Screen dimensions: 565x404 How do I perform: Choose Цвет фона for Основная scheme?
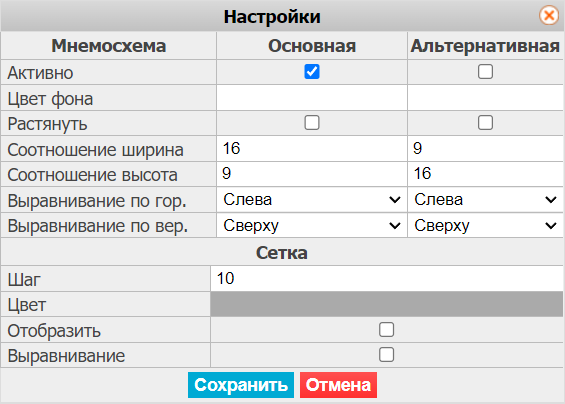[x=312, y=98]
